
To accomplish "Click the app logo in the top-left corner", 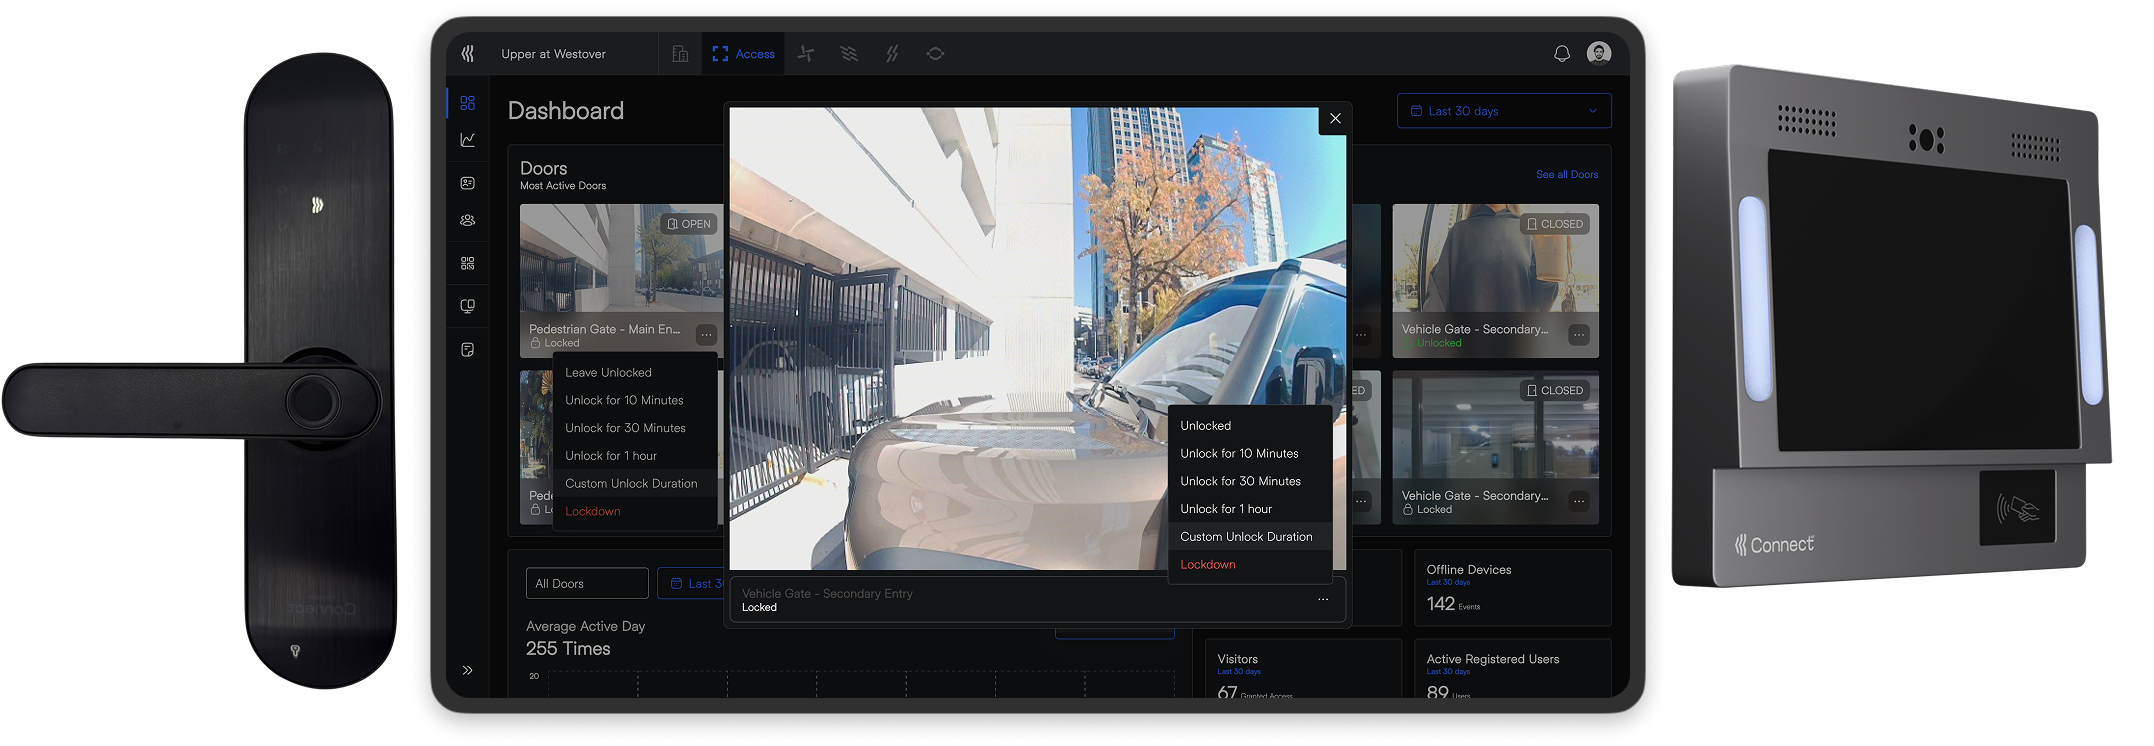I will [x=468, y=54].
